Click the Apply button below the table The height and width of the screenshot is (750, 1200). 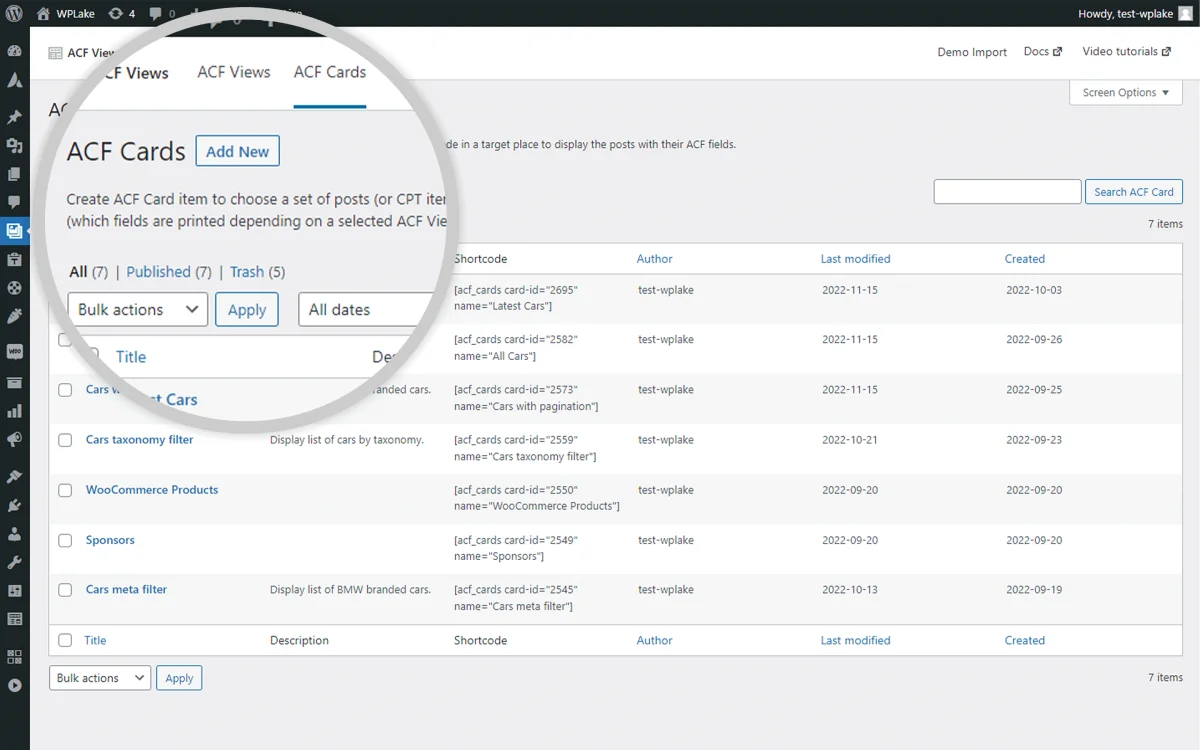click(179, 678)
